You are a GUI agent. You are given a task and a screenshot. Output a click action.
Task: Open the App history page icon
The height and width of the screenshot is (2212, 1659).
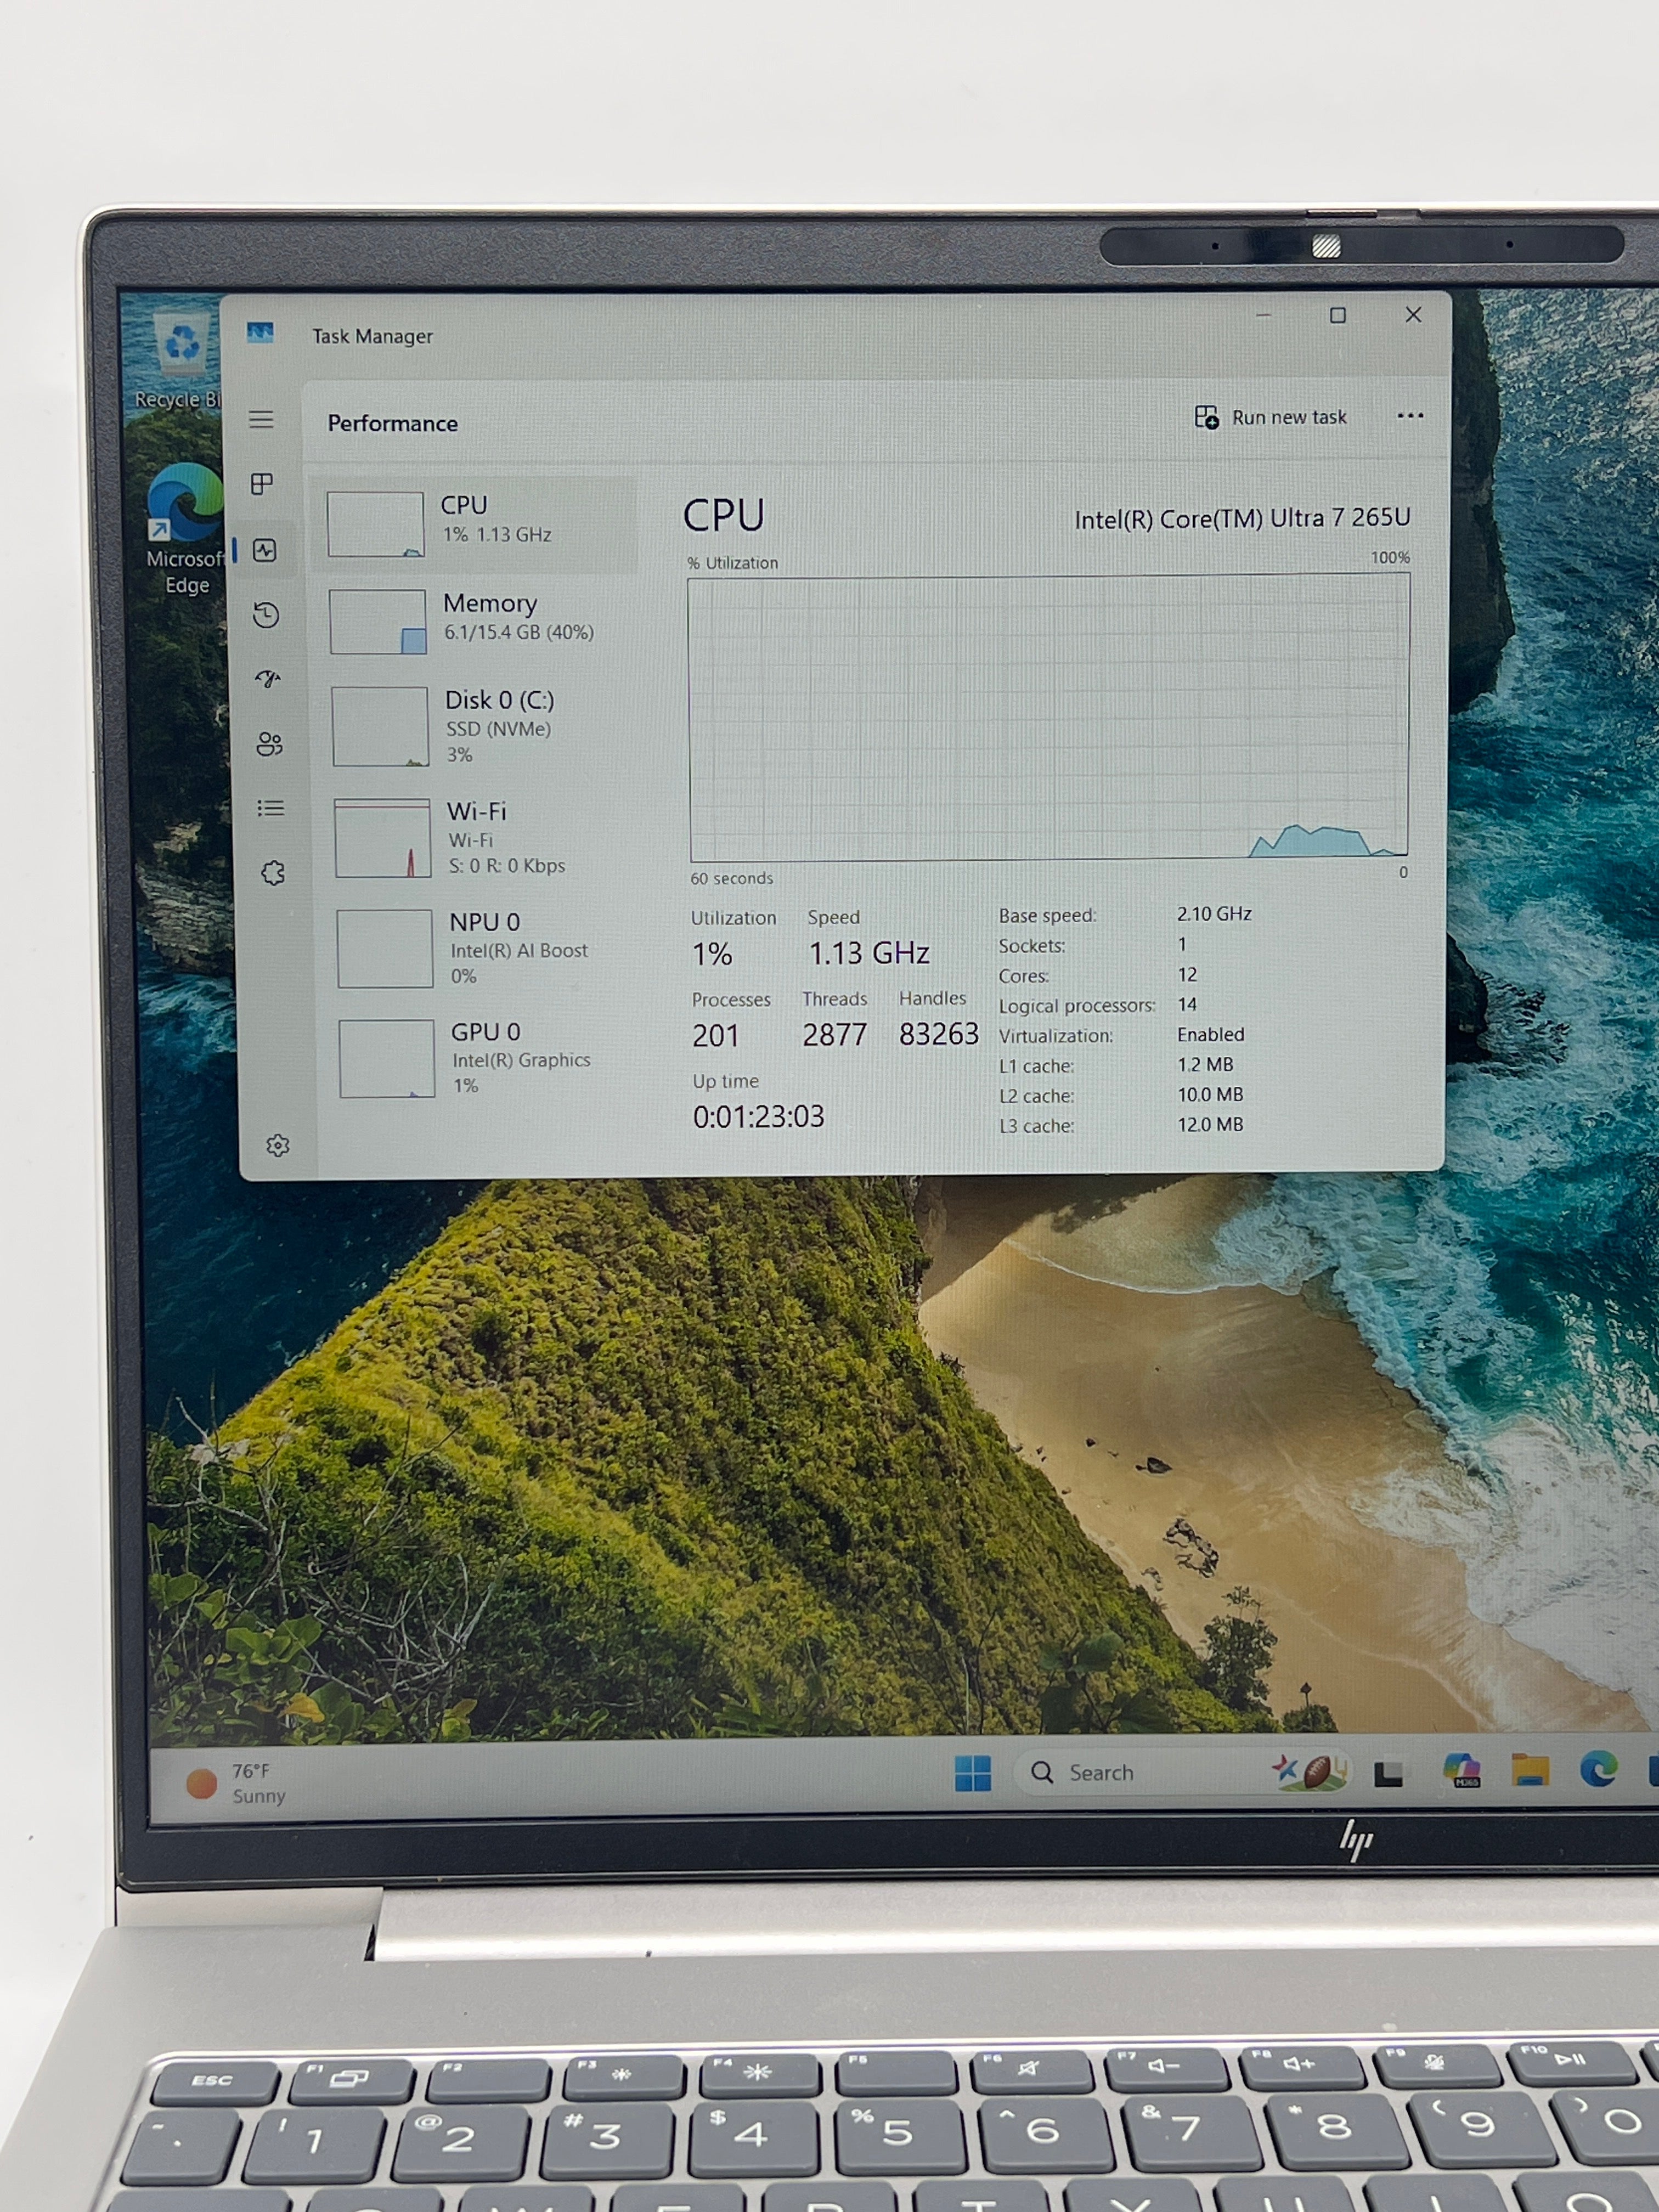[x=266, y=615]
